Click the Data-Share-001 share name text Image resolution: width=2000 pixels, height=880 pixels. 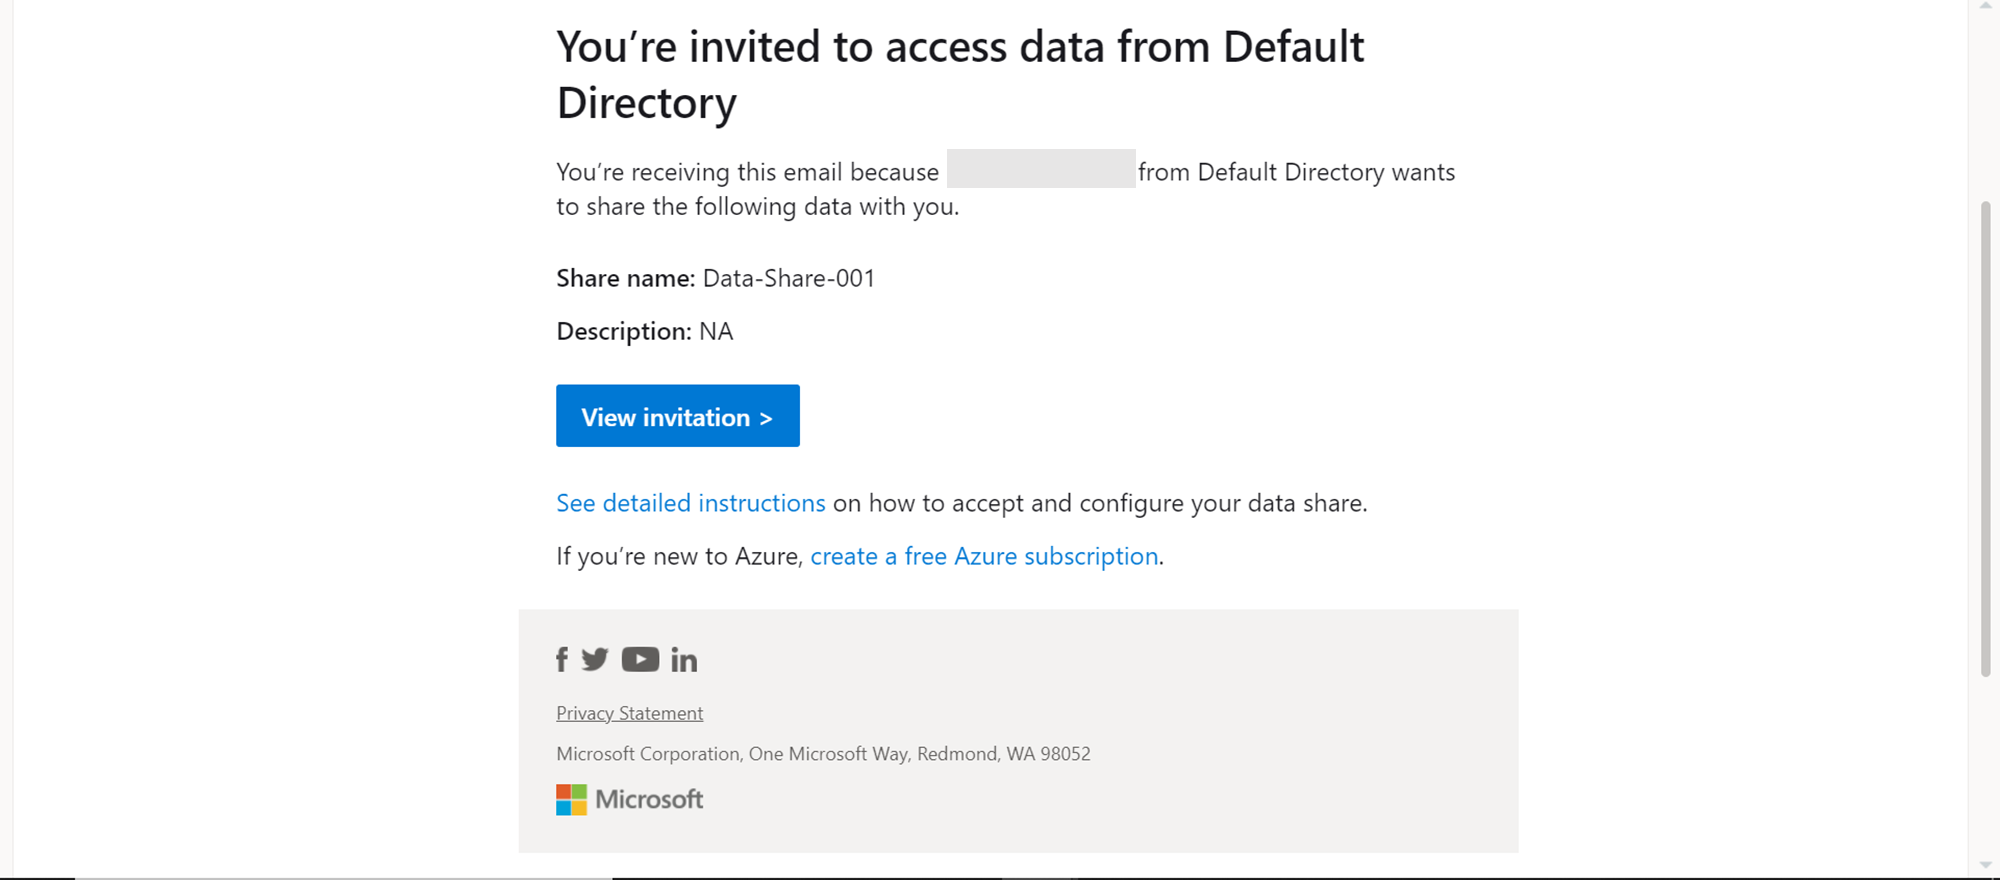[788, 278]
